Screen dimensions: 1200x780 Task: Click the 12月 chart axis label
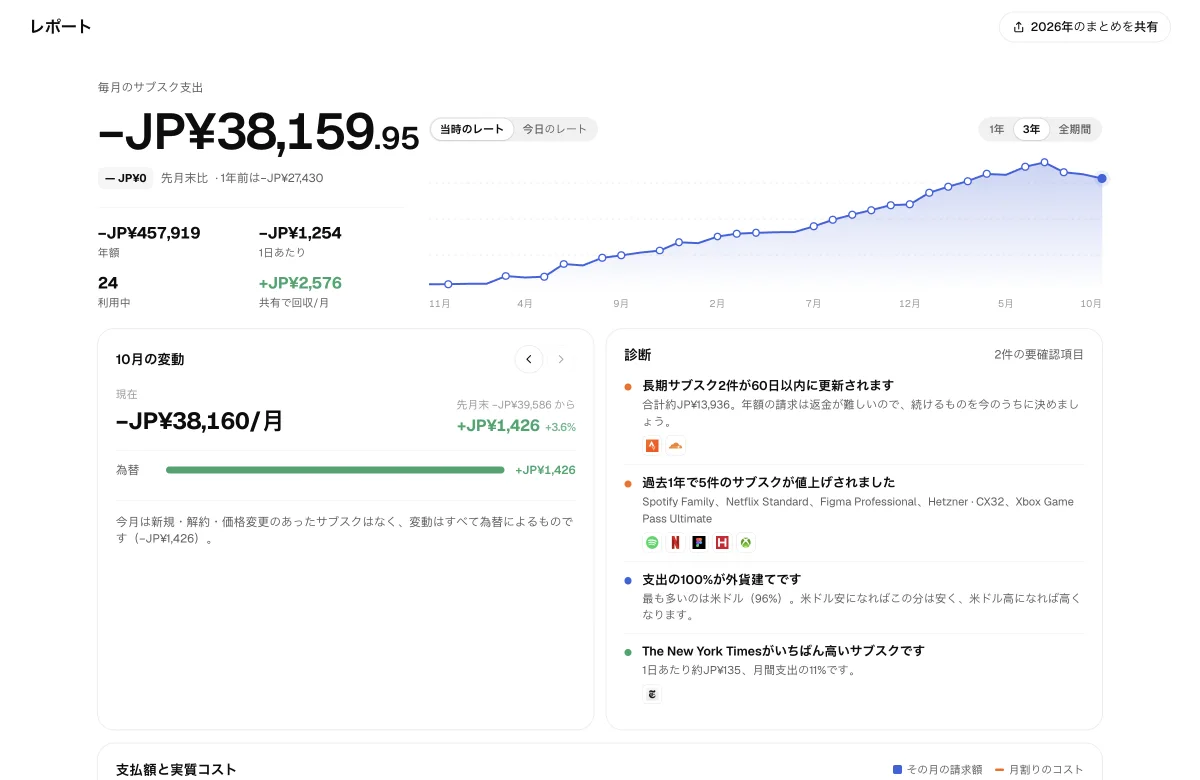click(909, 303)
